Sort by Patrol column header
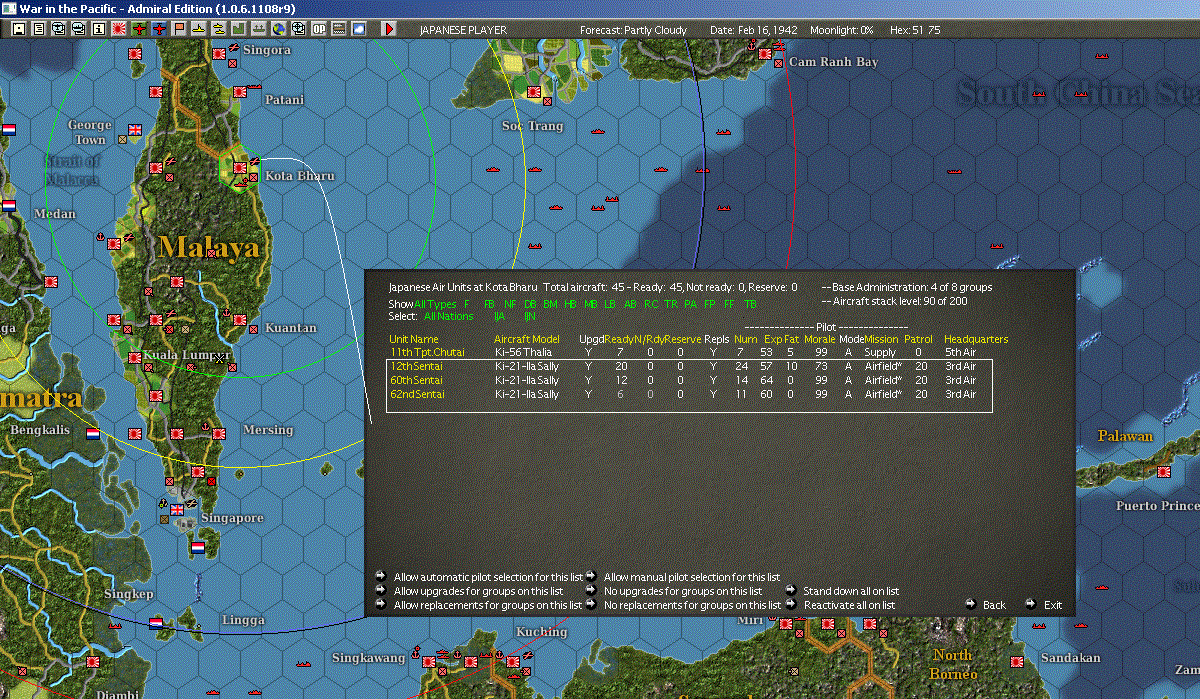1200x699 pixels. pos(918,340)
